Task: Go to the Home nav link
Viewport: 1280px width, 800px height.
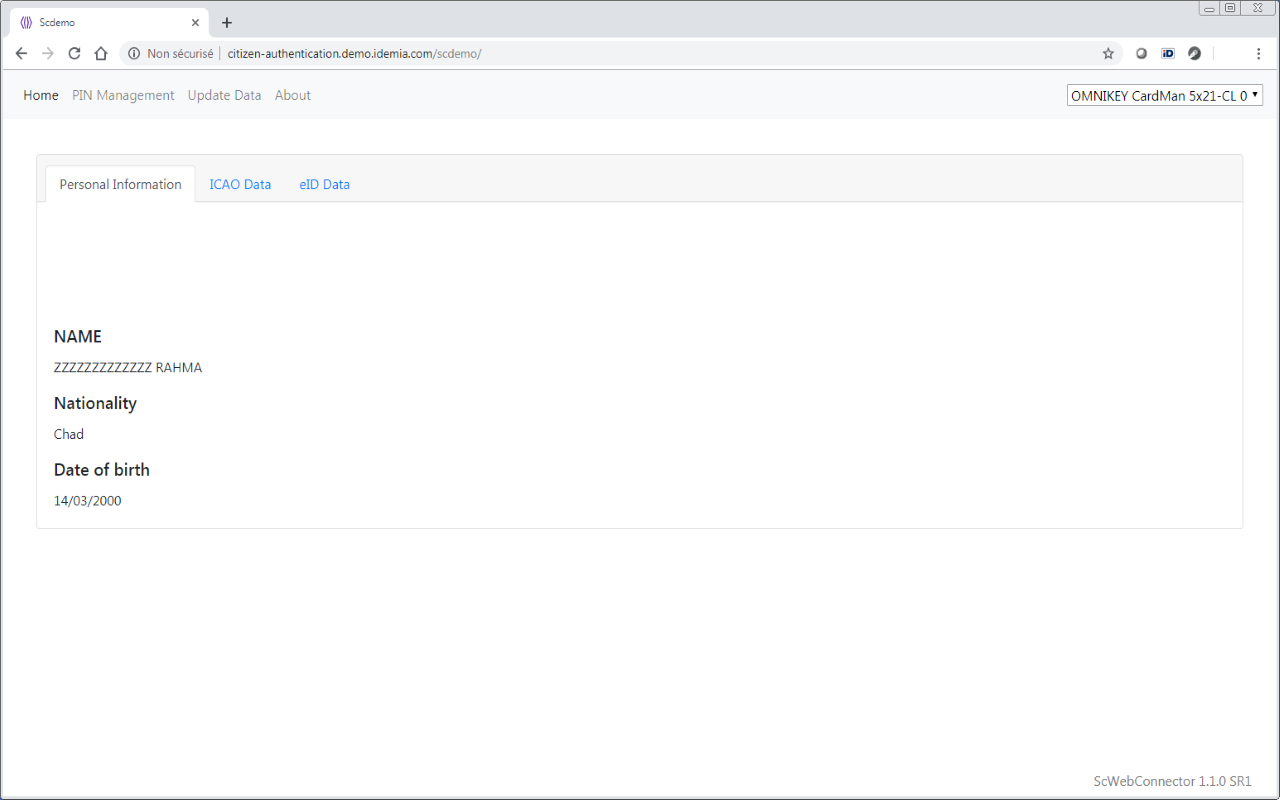Action: (41, 95)
